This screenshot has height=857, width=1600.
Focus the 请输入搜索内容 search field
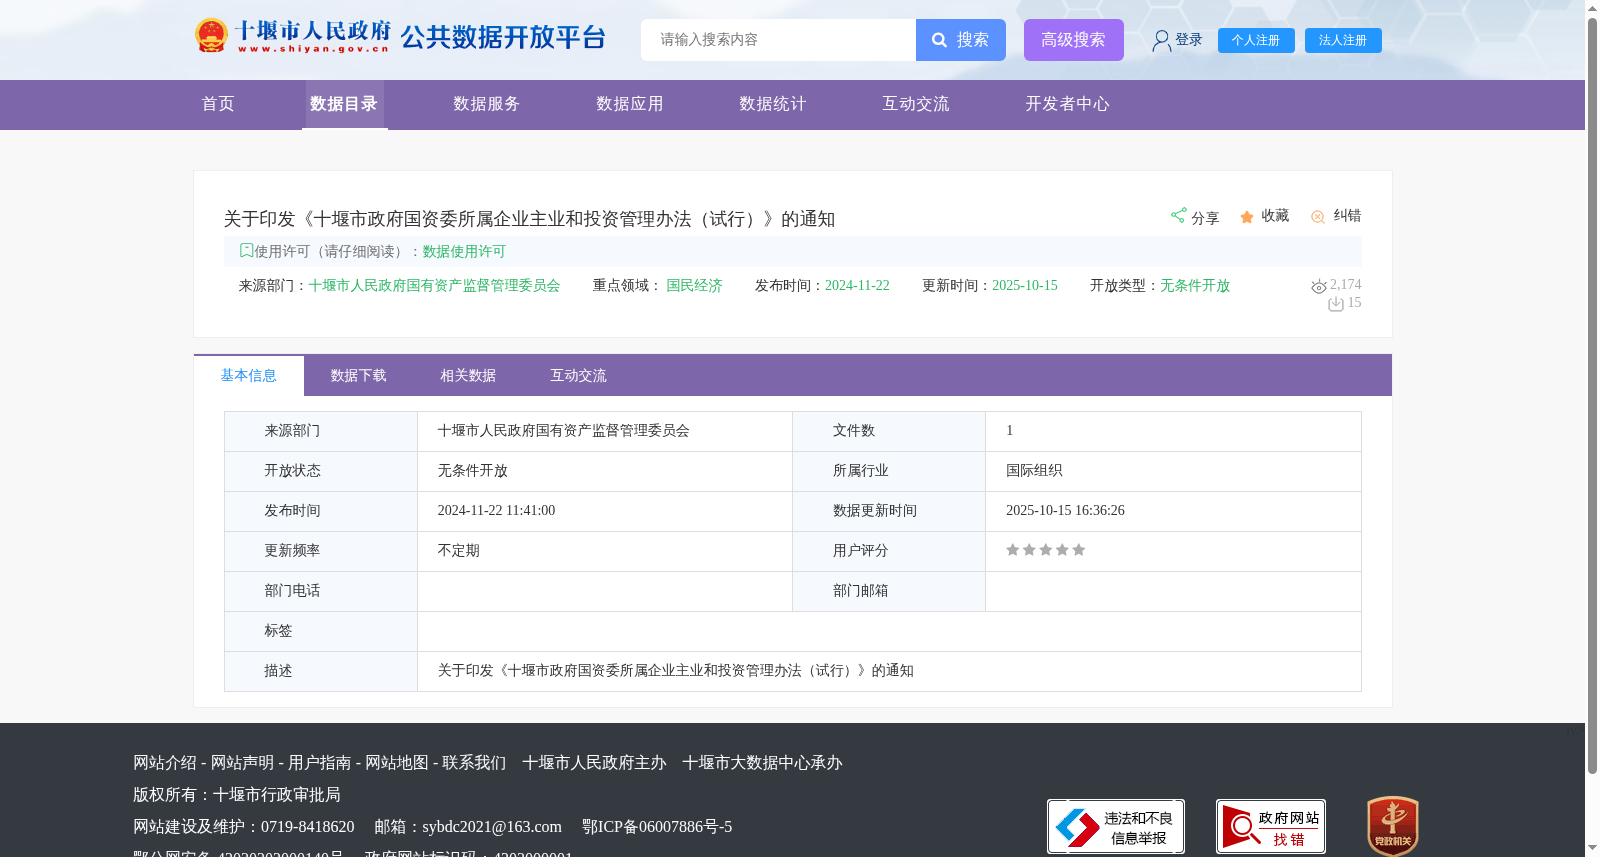click(779, 40)
